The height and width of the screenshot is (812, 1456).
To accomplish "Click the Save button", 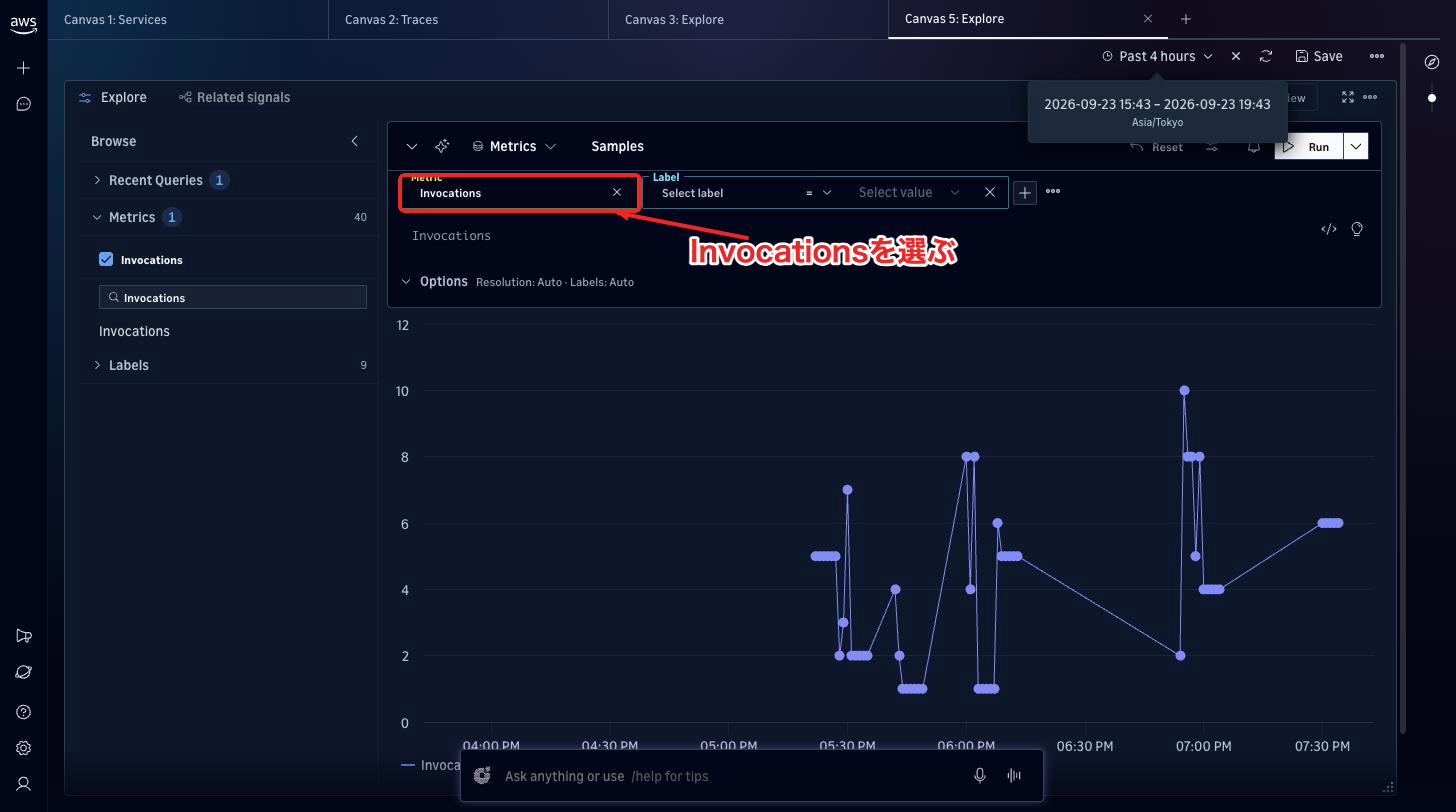I will [1318, 56].
